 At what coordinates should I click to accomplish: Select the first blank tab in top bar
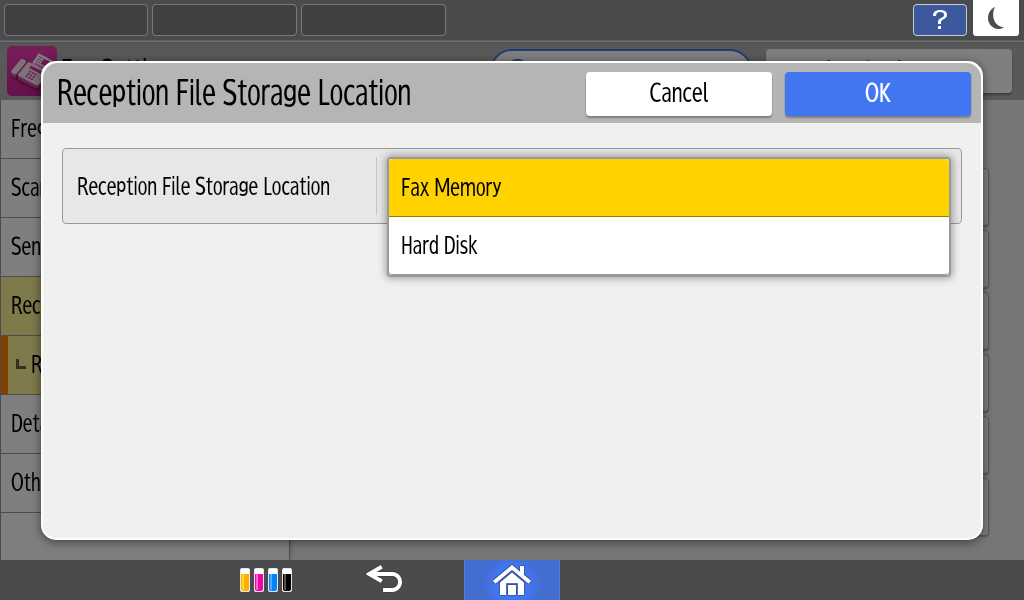[76, 20]
